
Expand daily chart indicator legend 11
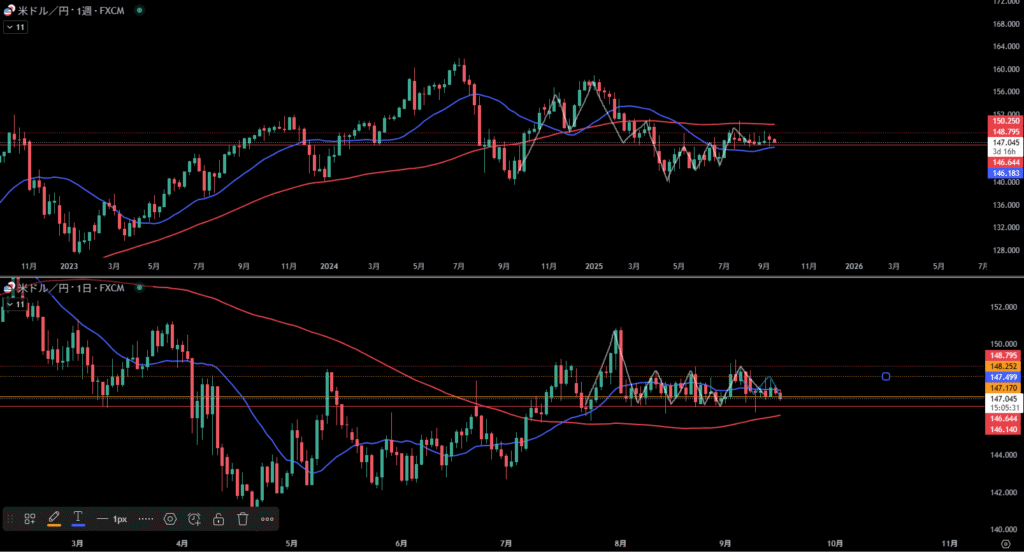[15, 304]
